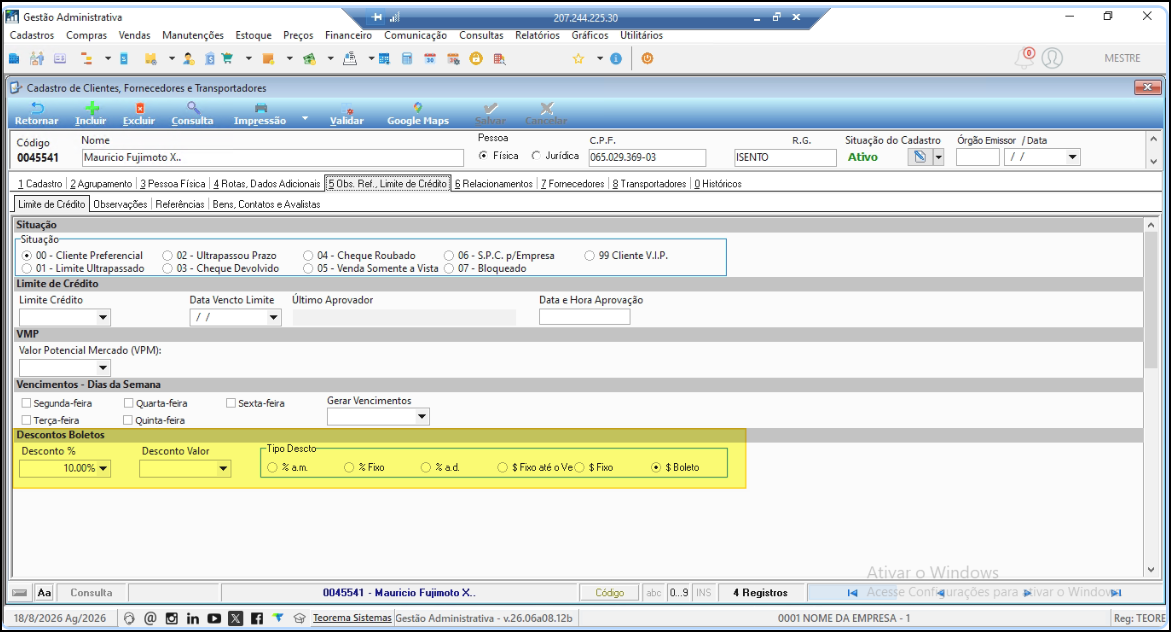Open the Consulta search tool
This screenshot has height=632, width=1171.
click(193, 114)
